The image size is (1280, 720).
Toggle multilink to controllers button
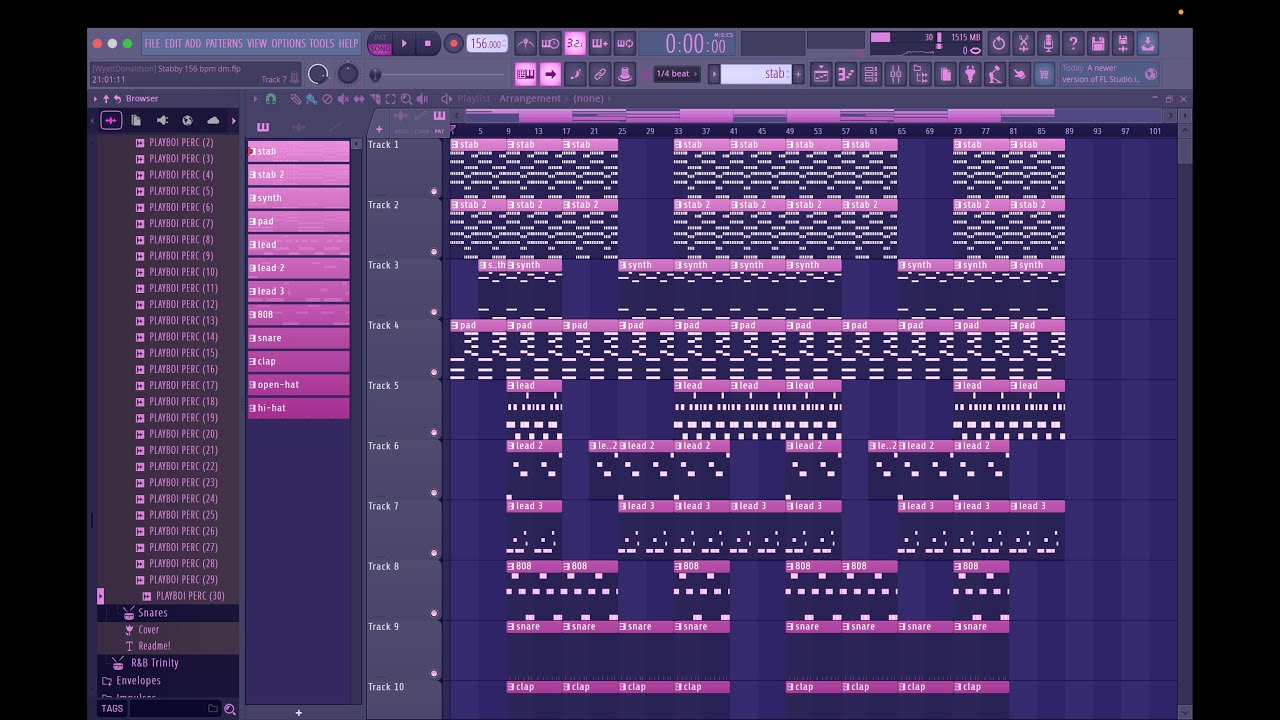[x=600, y=74]
